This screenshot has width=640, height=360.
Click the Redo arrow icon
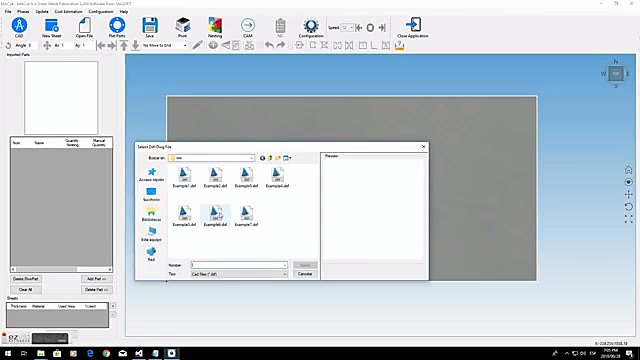(x=281, y=45)
